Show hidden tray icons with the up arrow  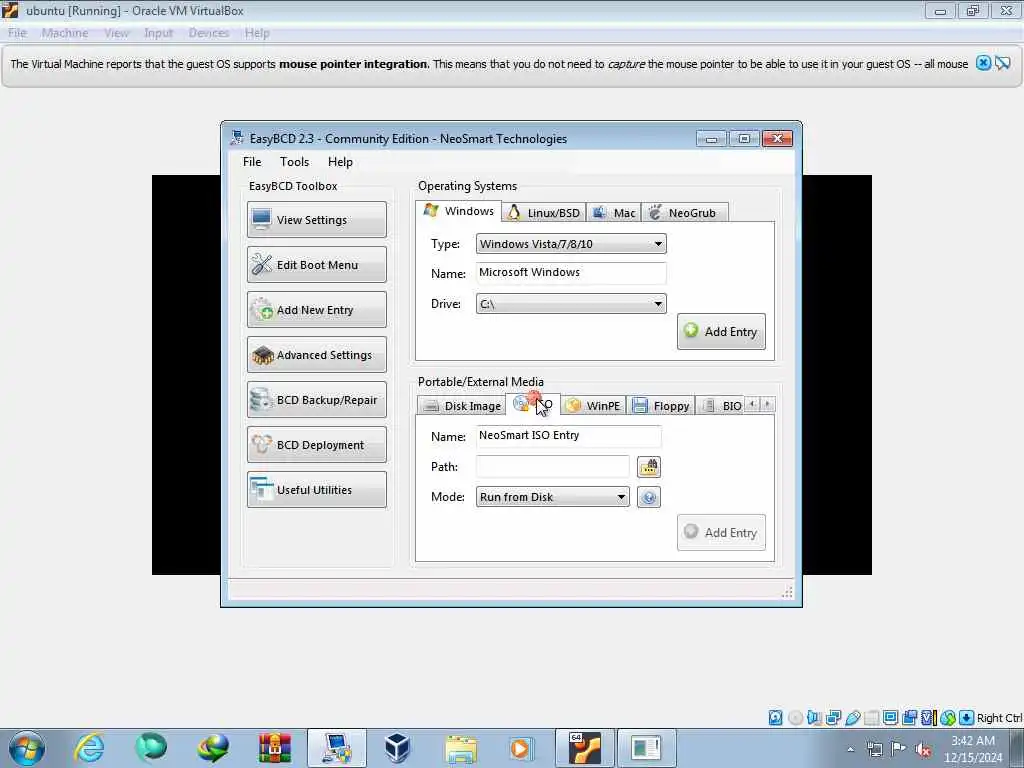[850, 749]
